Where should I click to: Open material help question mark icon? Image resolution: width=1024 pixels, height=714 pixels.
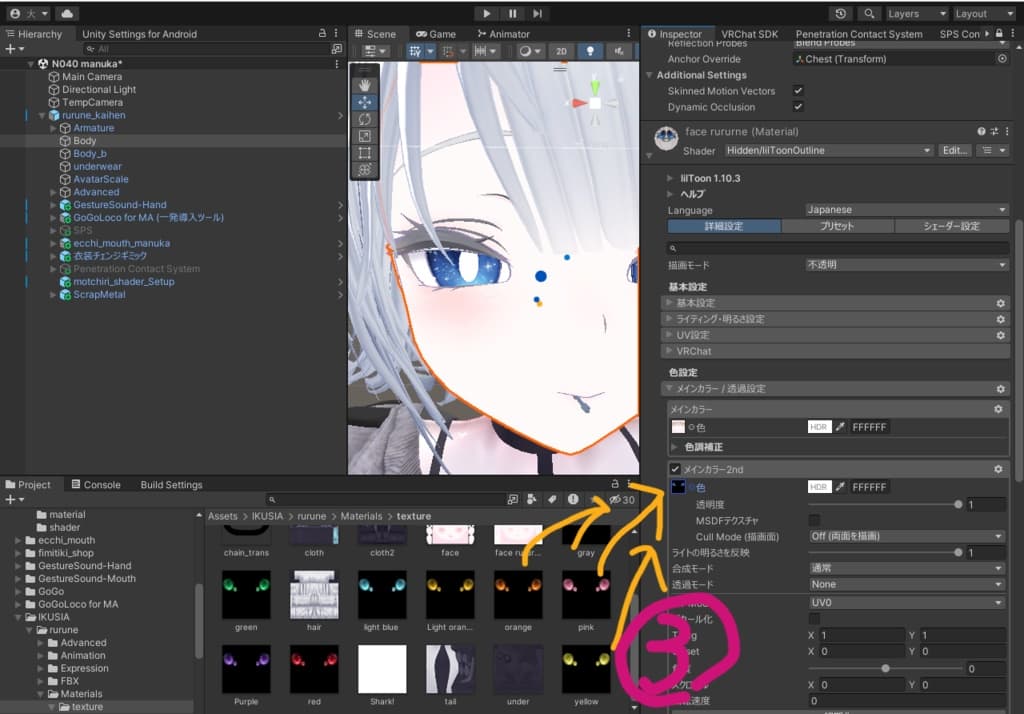point(981,131)
